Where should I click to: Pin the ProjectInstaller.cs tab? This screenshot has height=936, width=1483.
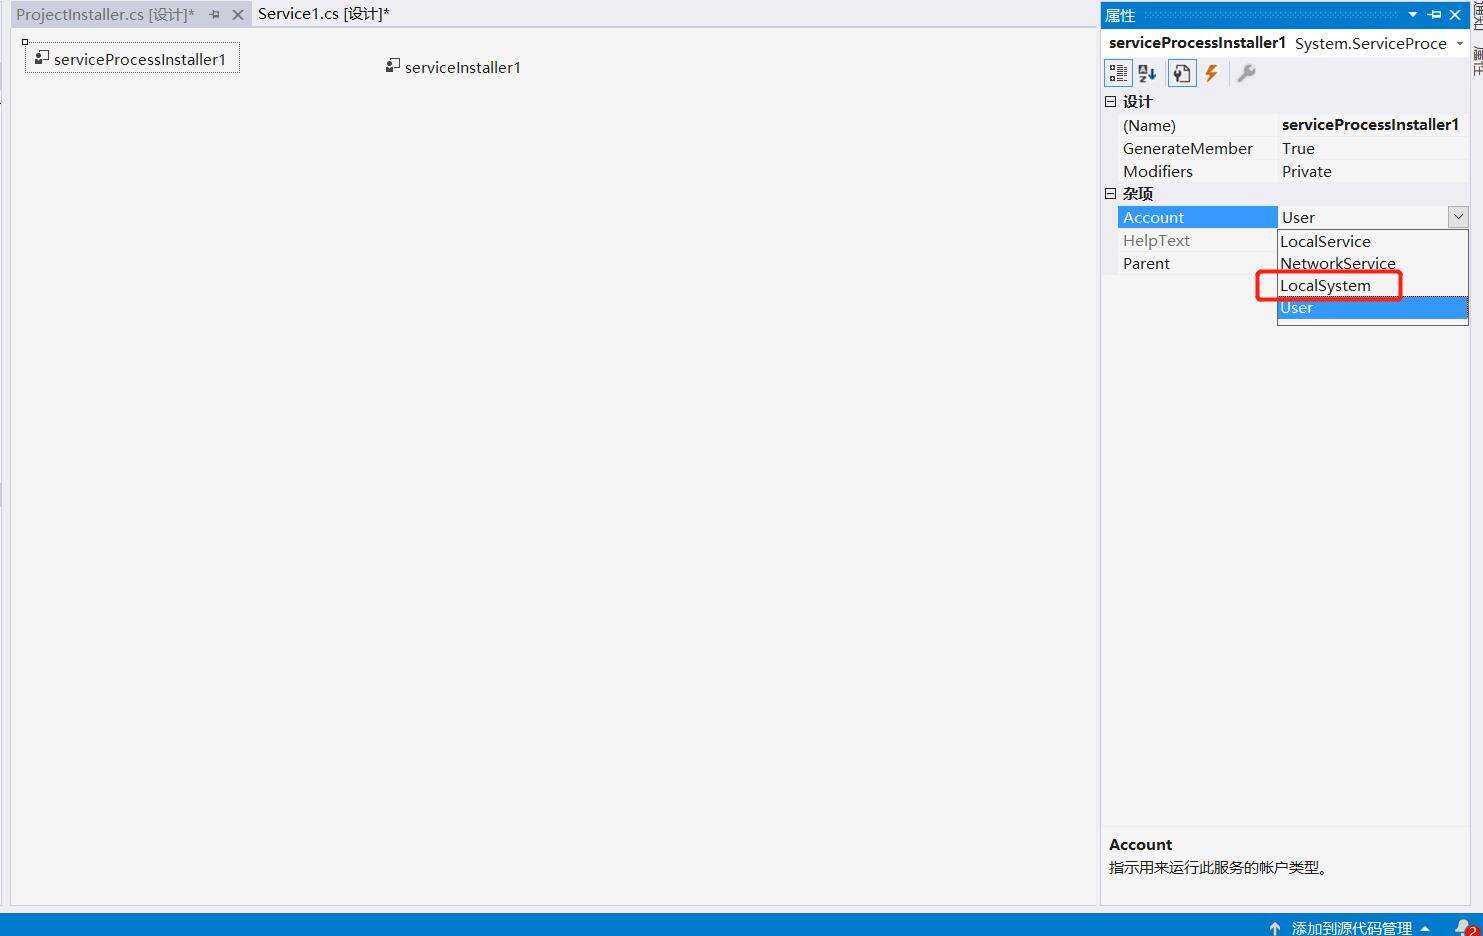pyautogui.click(x=215, y=15)
